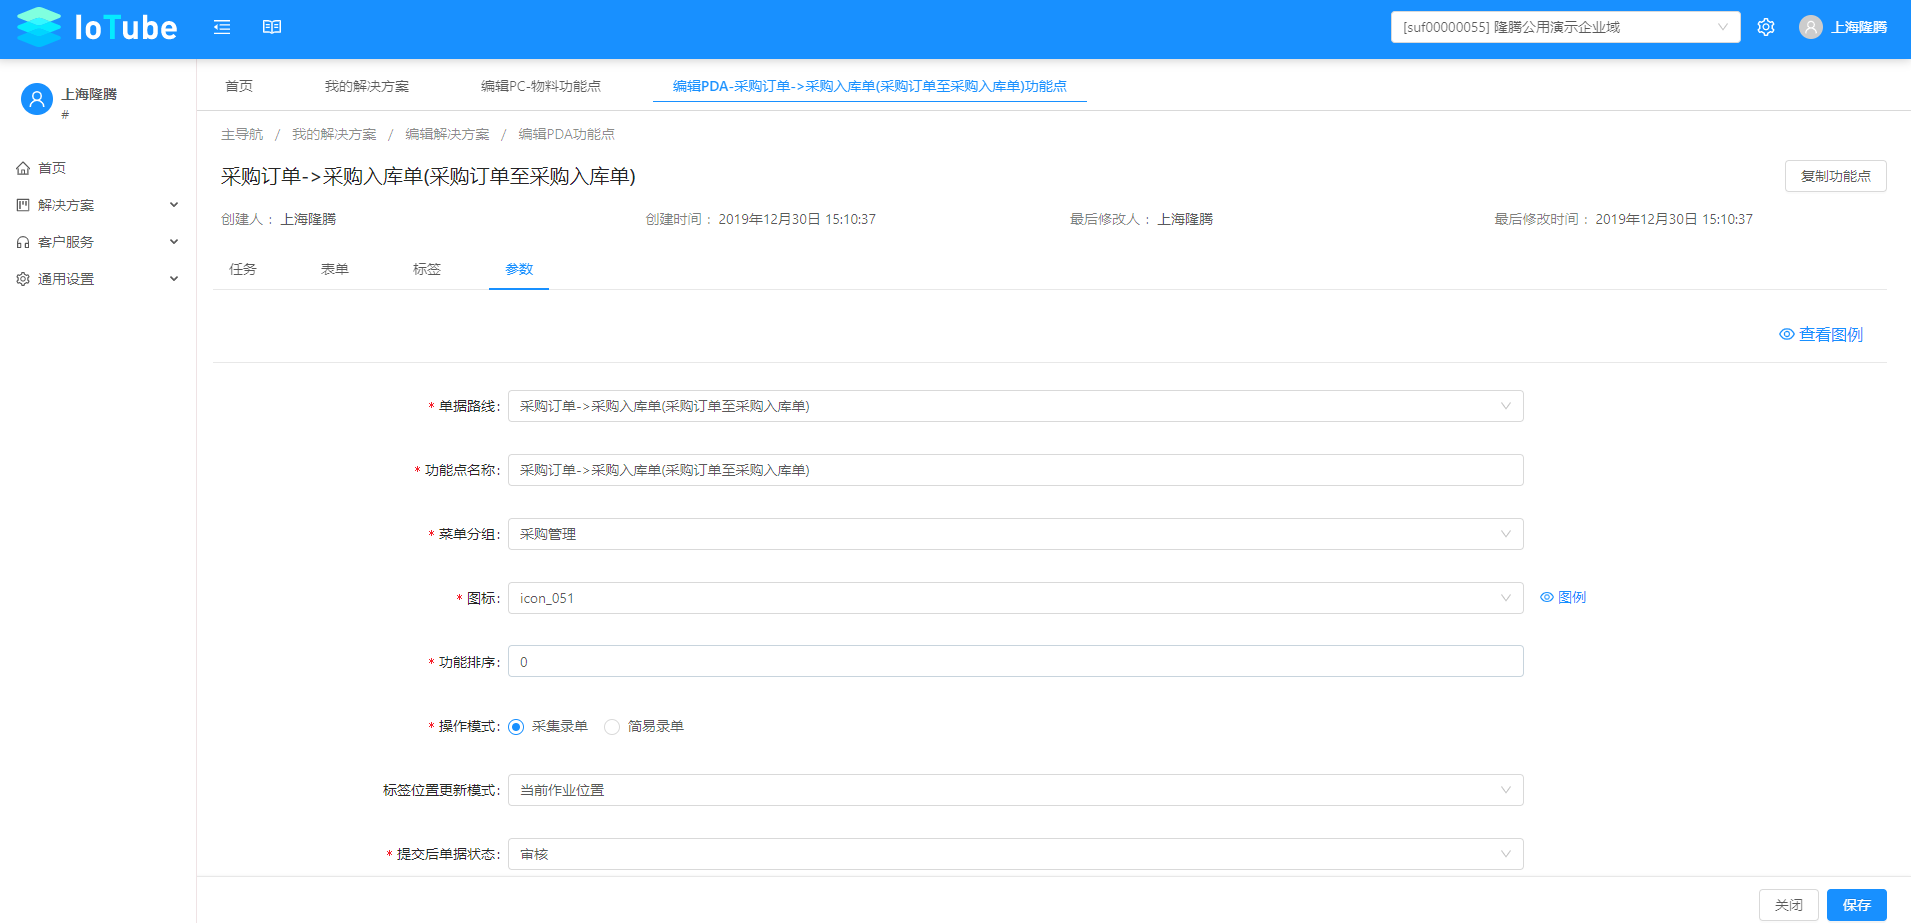The width and height of the screenshot is (1911, 923).
Task: Open the 标签 tab
Action: click(x=427, y=269)
